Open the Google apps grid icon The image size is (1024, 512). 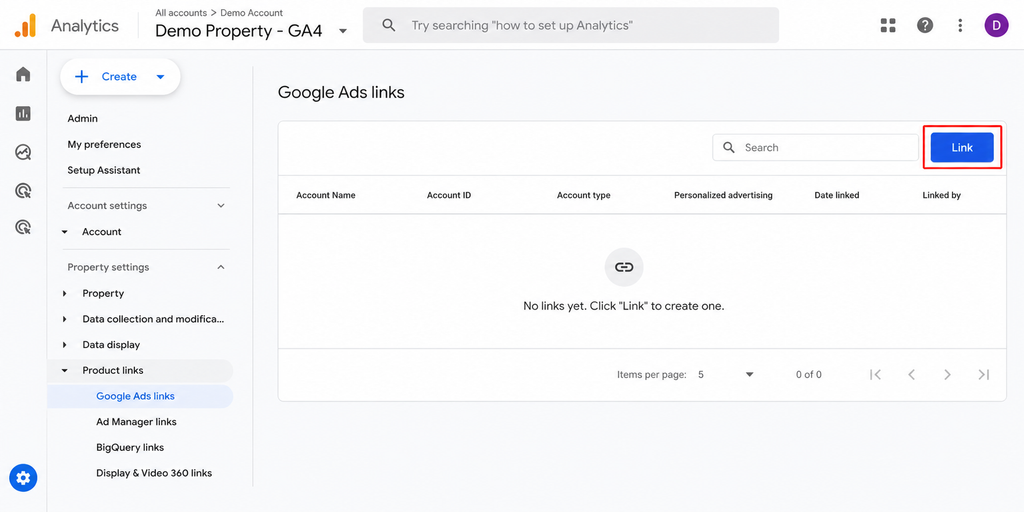click(888, 25)
